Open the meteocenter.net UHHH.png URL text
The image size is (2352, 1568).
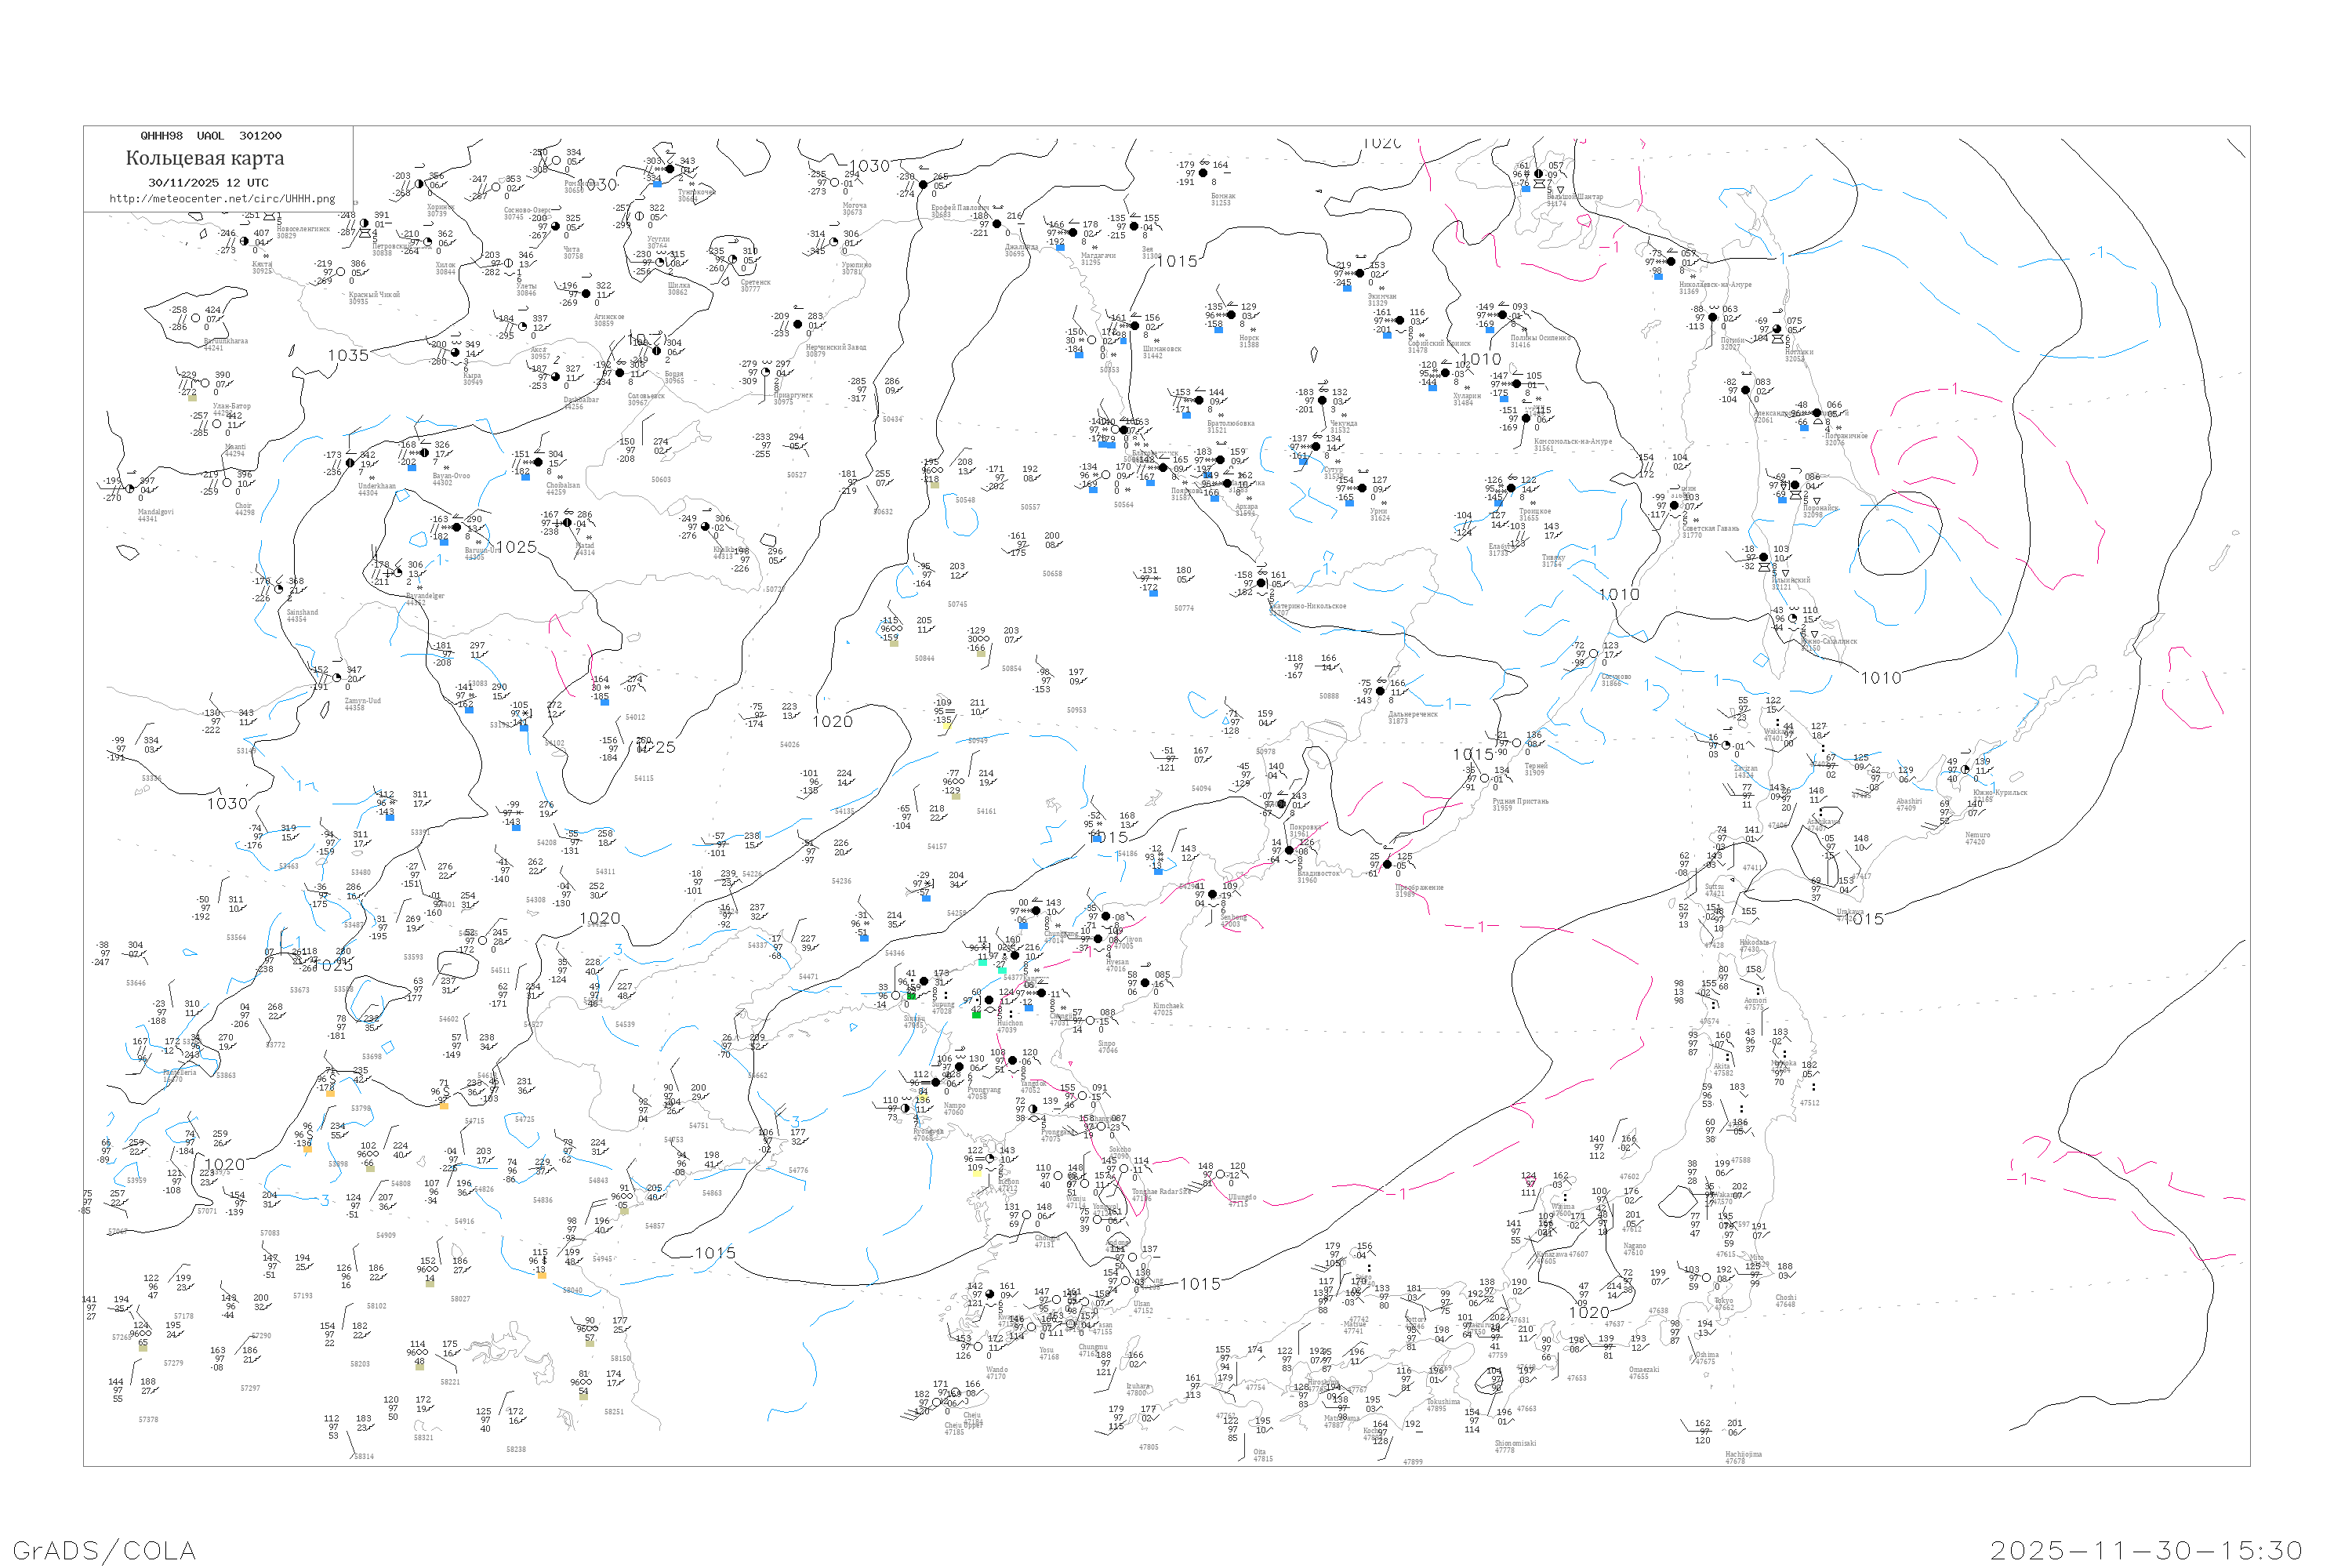tap(222, 198)
